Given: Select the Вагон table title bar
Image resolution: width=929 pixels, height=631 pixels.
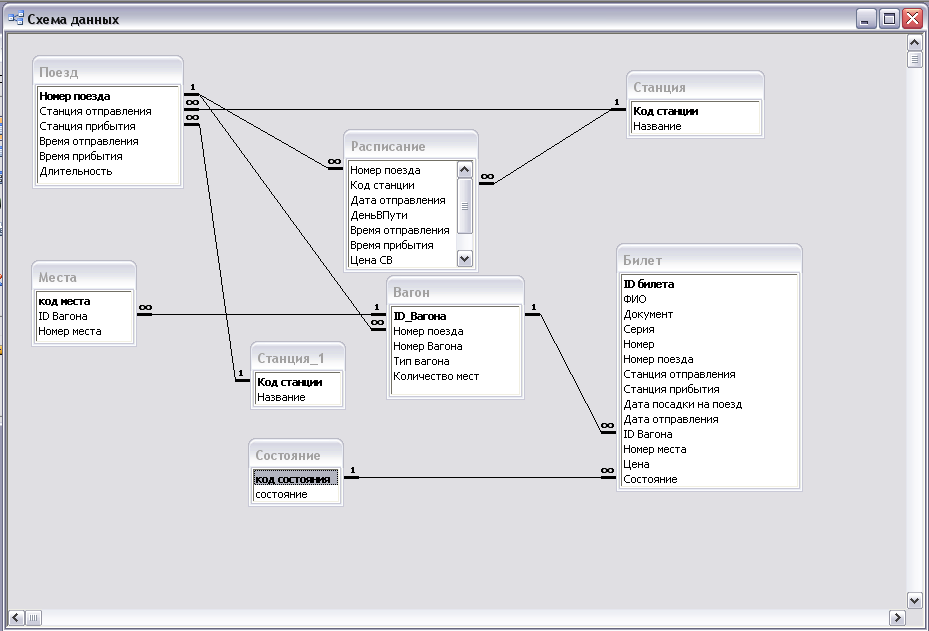Looking at the screenshot, I should (x=455, y=292).
